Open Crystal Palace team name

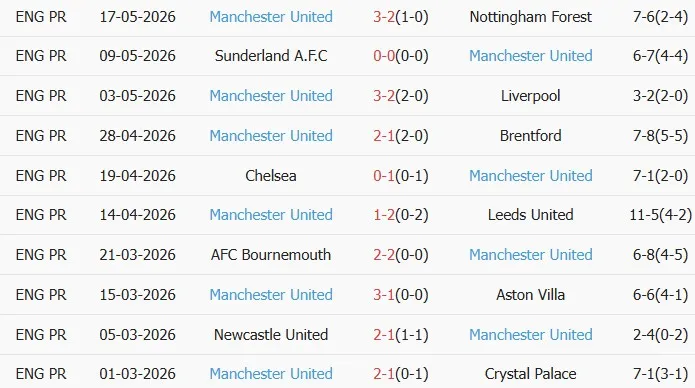click(531, 374)
